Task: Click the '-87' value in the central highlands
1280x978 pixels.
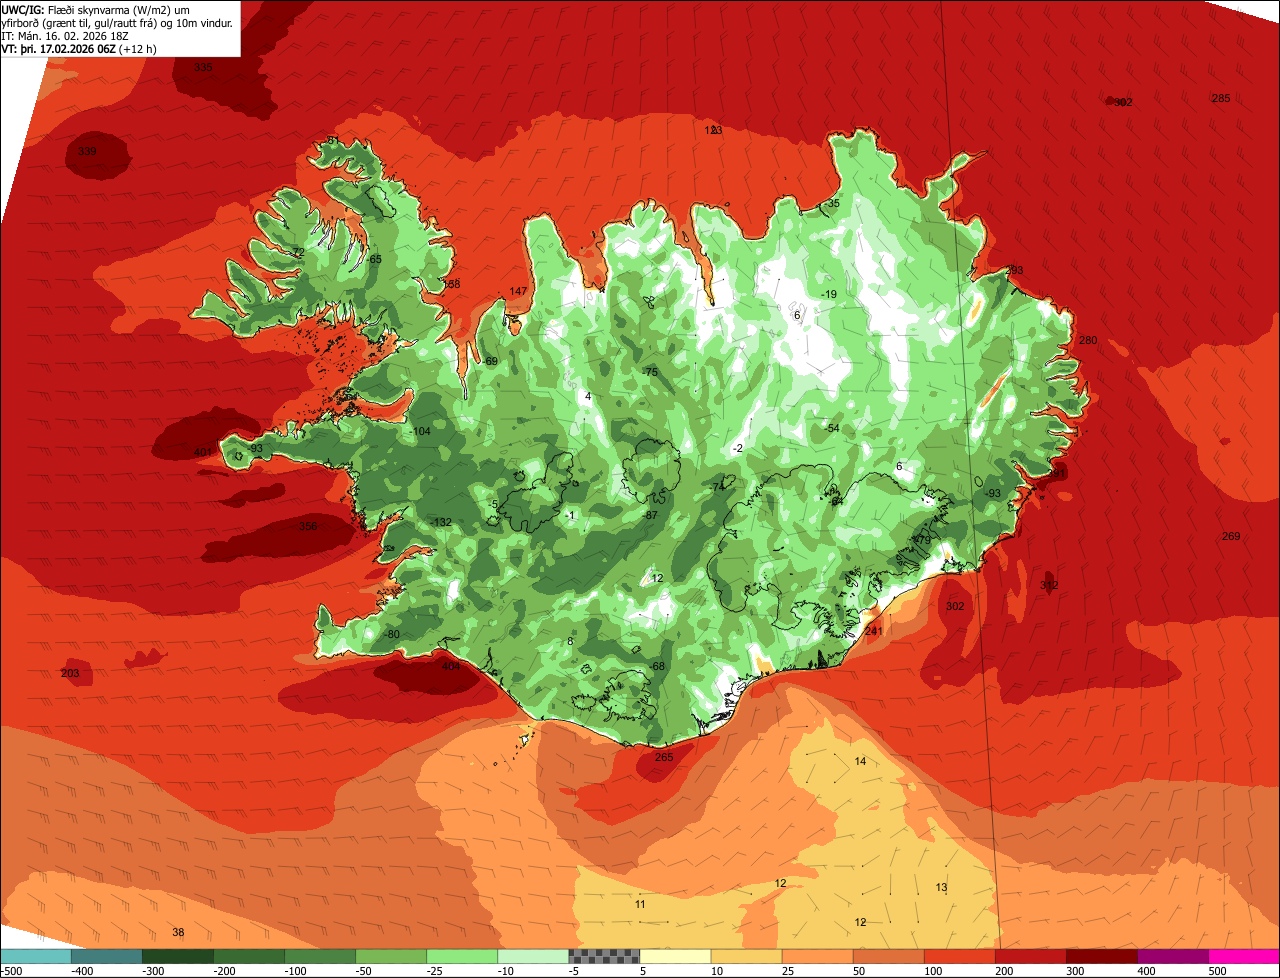Action: (x=650, y=515)
